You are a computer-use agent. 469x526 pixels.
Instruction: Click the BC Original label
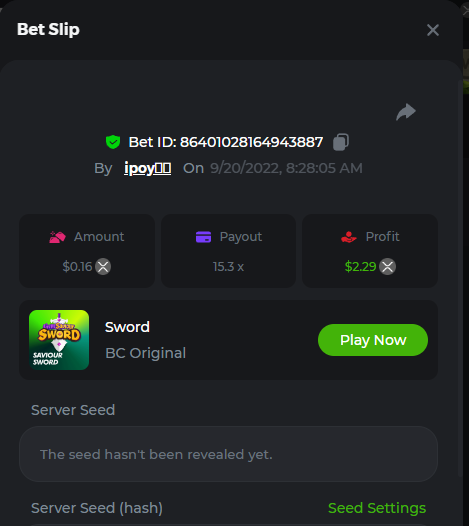[146, 353]
